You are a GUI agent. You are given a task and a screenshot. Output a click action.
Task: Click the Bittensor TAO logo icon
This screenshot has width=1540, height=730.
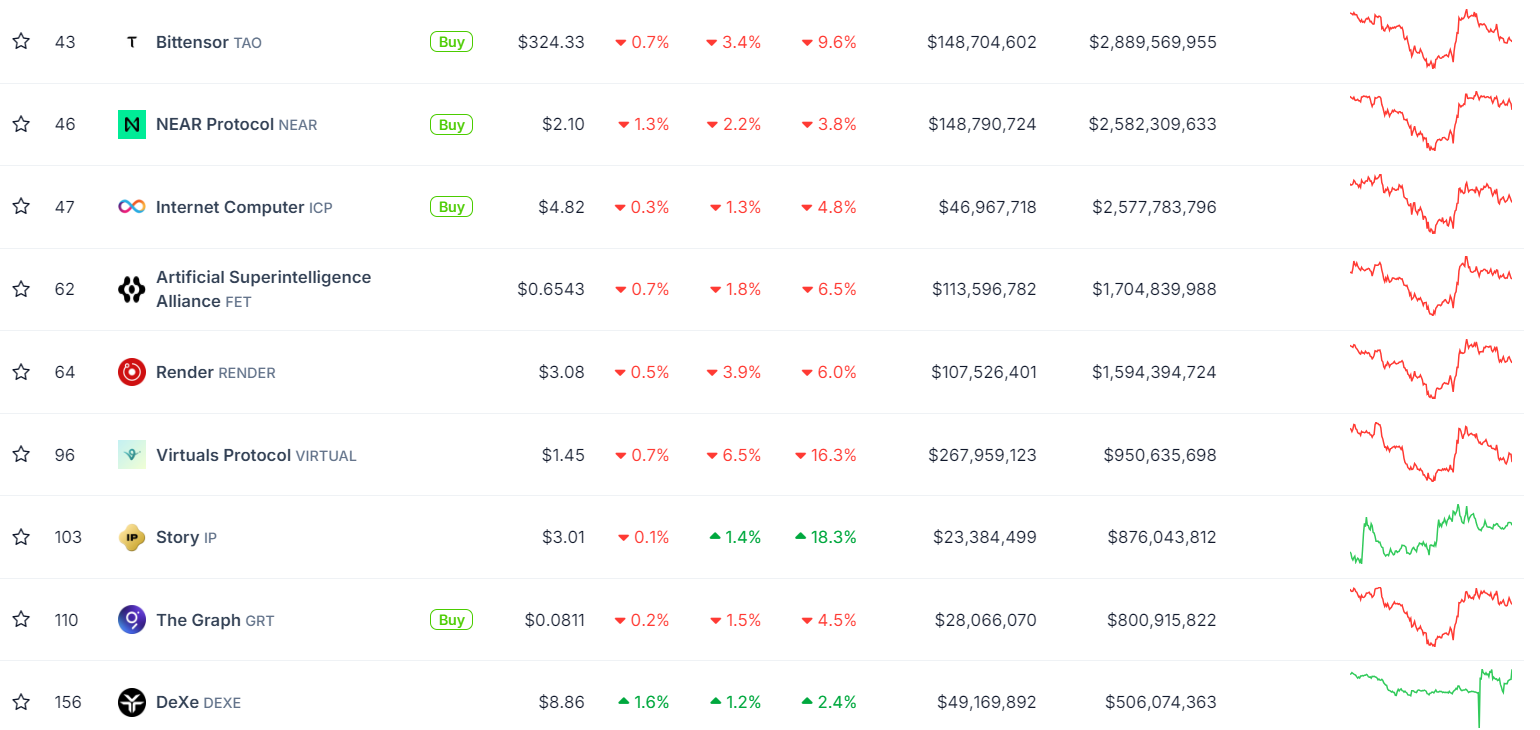pyautogui.click(x=131, y=42)
